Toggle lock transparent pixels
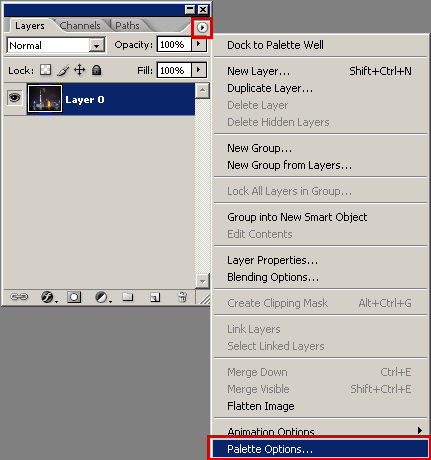 [46, 70]
